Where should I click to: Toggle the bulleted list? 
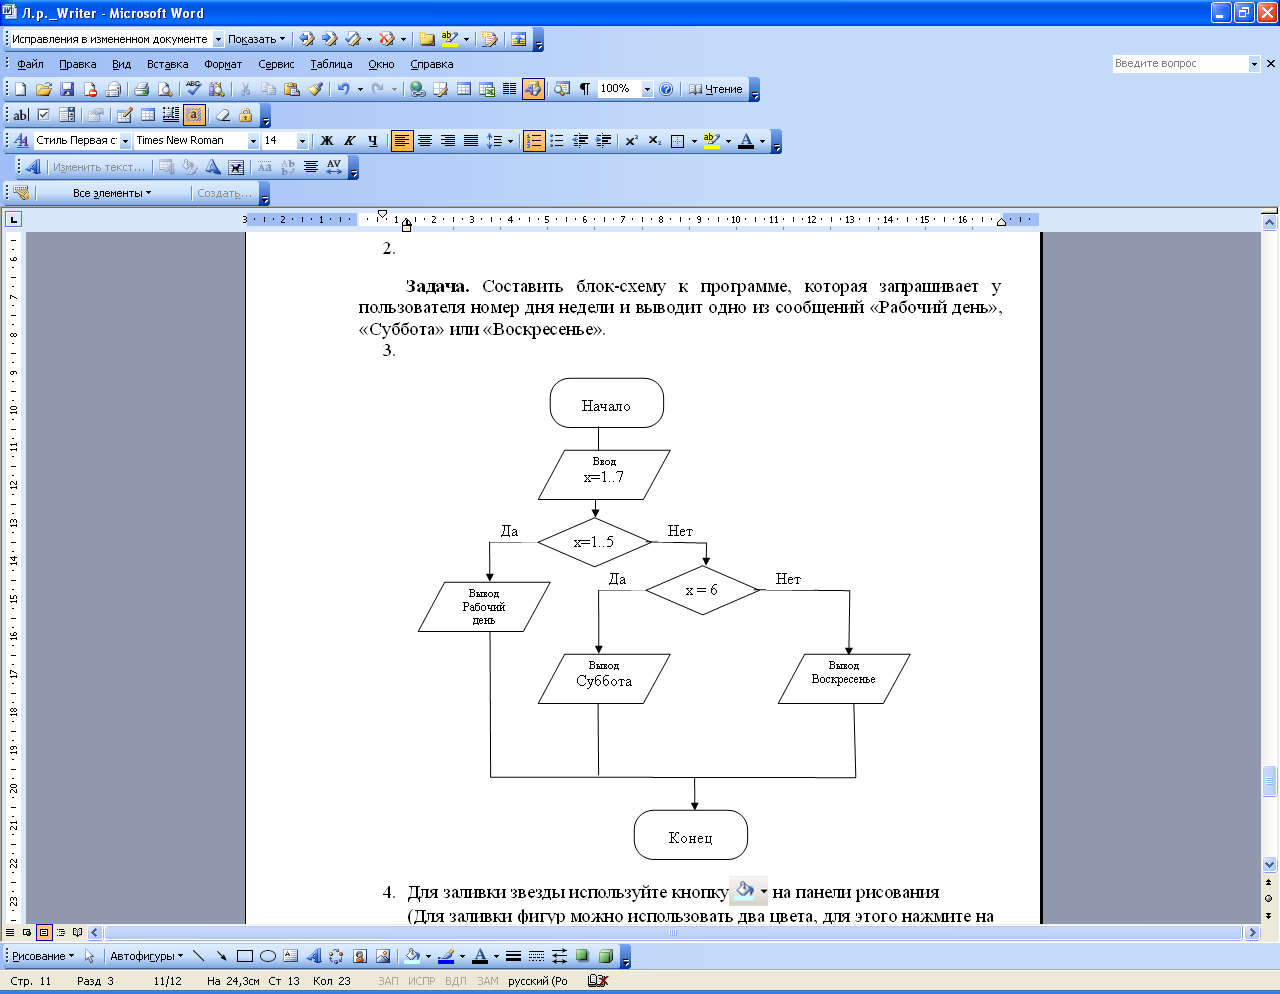[x=557, y=141]
